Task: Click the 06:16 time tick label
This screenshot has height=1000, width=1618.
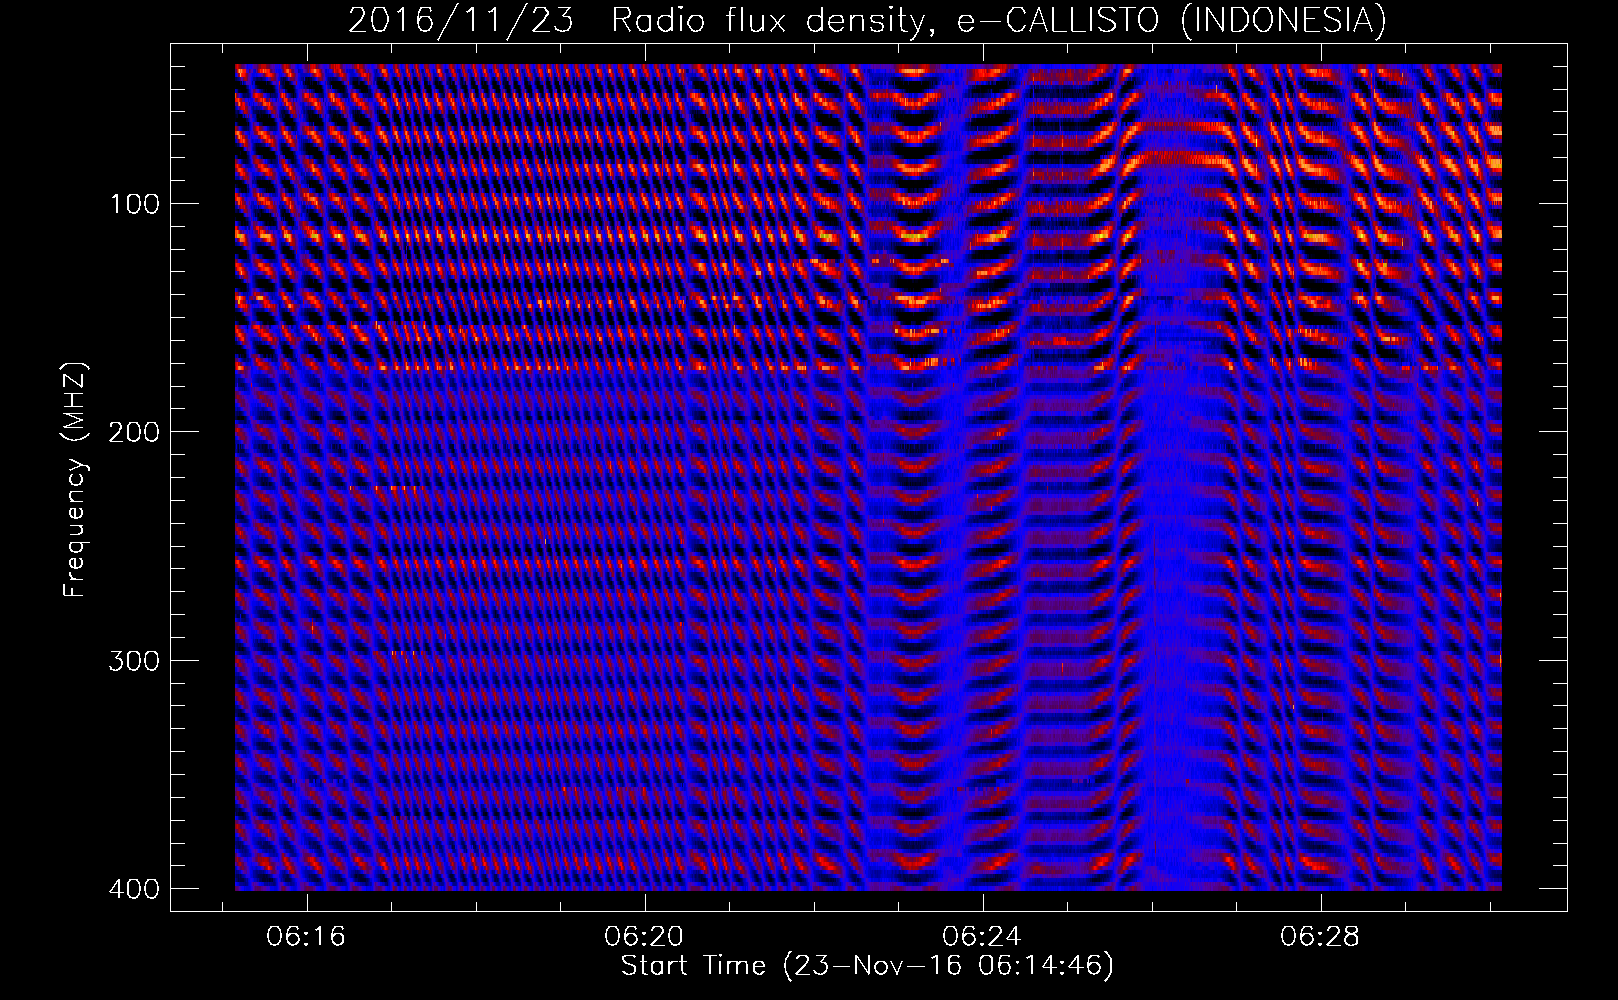Action: point(306,937)
